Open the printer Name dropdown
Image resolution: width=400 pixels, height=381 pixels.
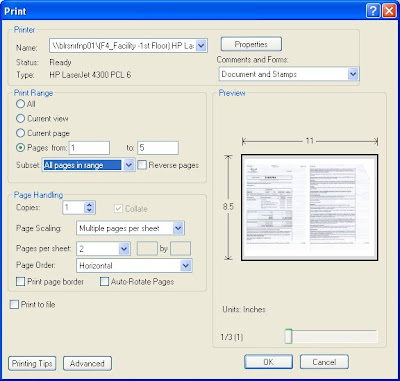(201, 45)
